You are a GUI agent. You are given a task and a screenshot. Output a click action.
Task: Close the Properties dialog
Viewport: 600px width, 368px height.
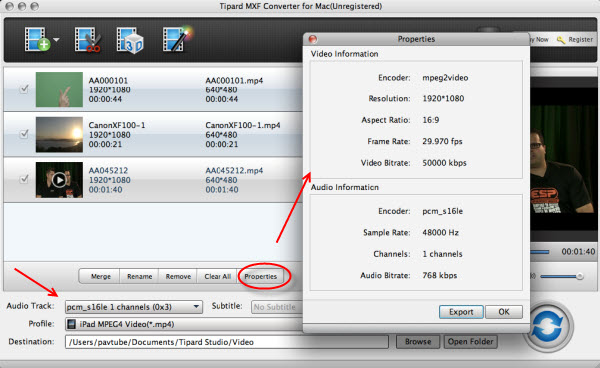pyautogui.click(x=313, y=39)
